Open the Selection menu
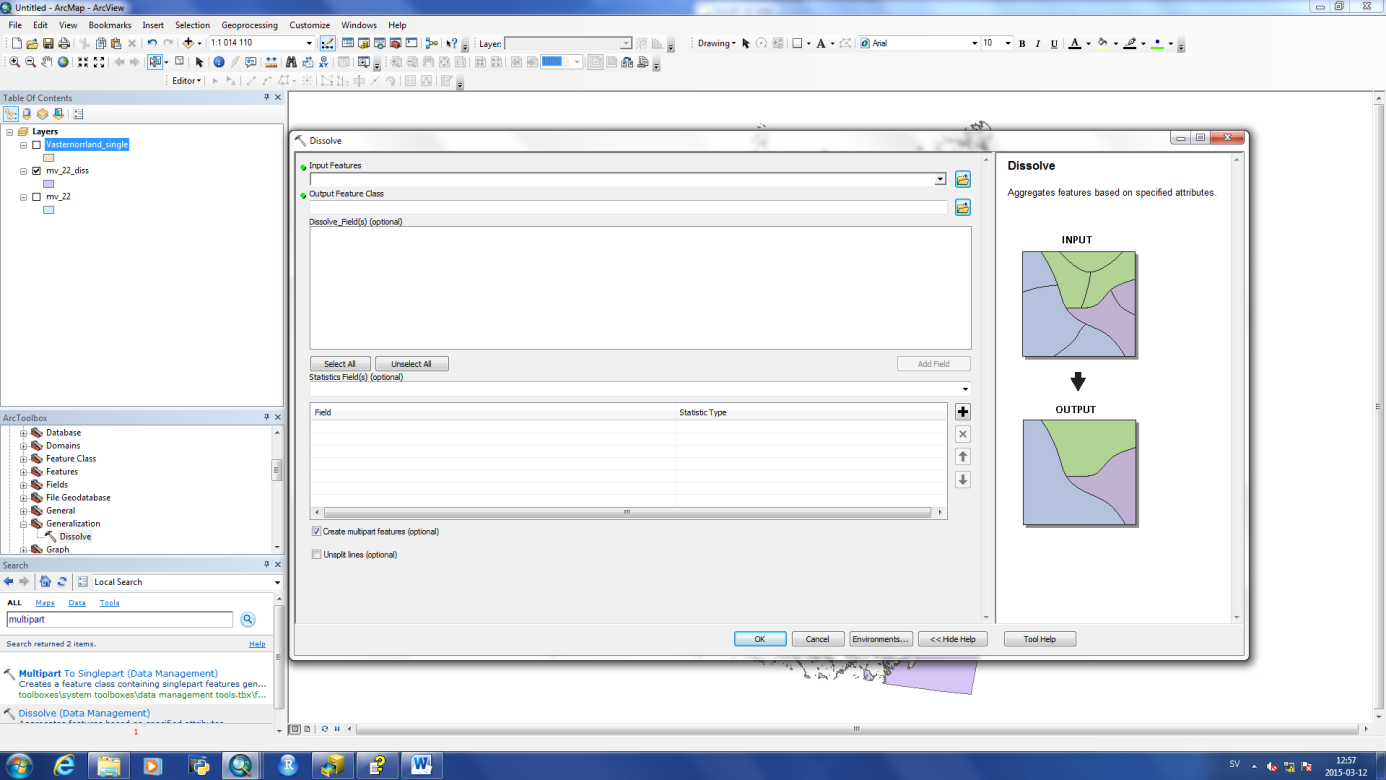The height and width of the screenshot is (780, 1386). coord(193,25)
